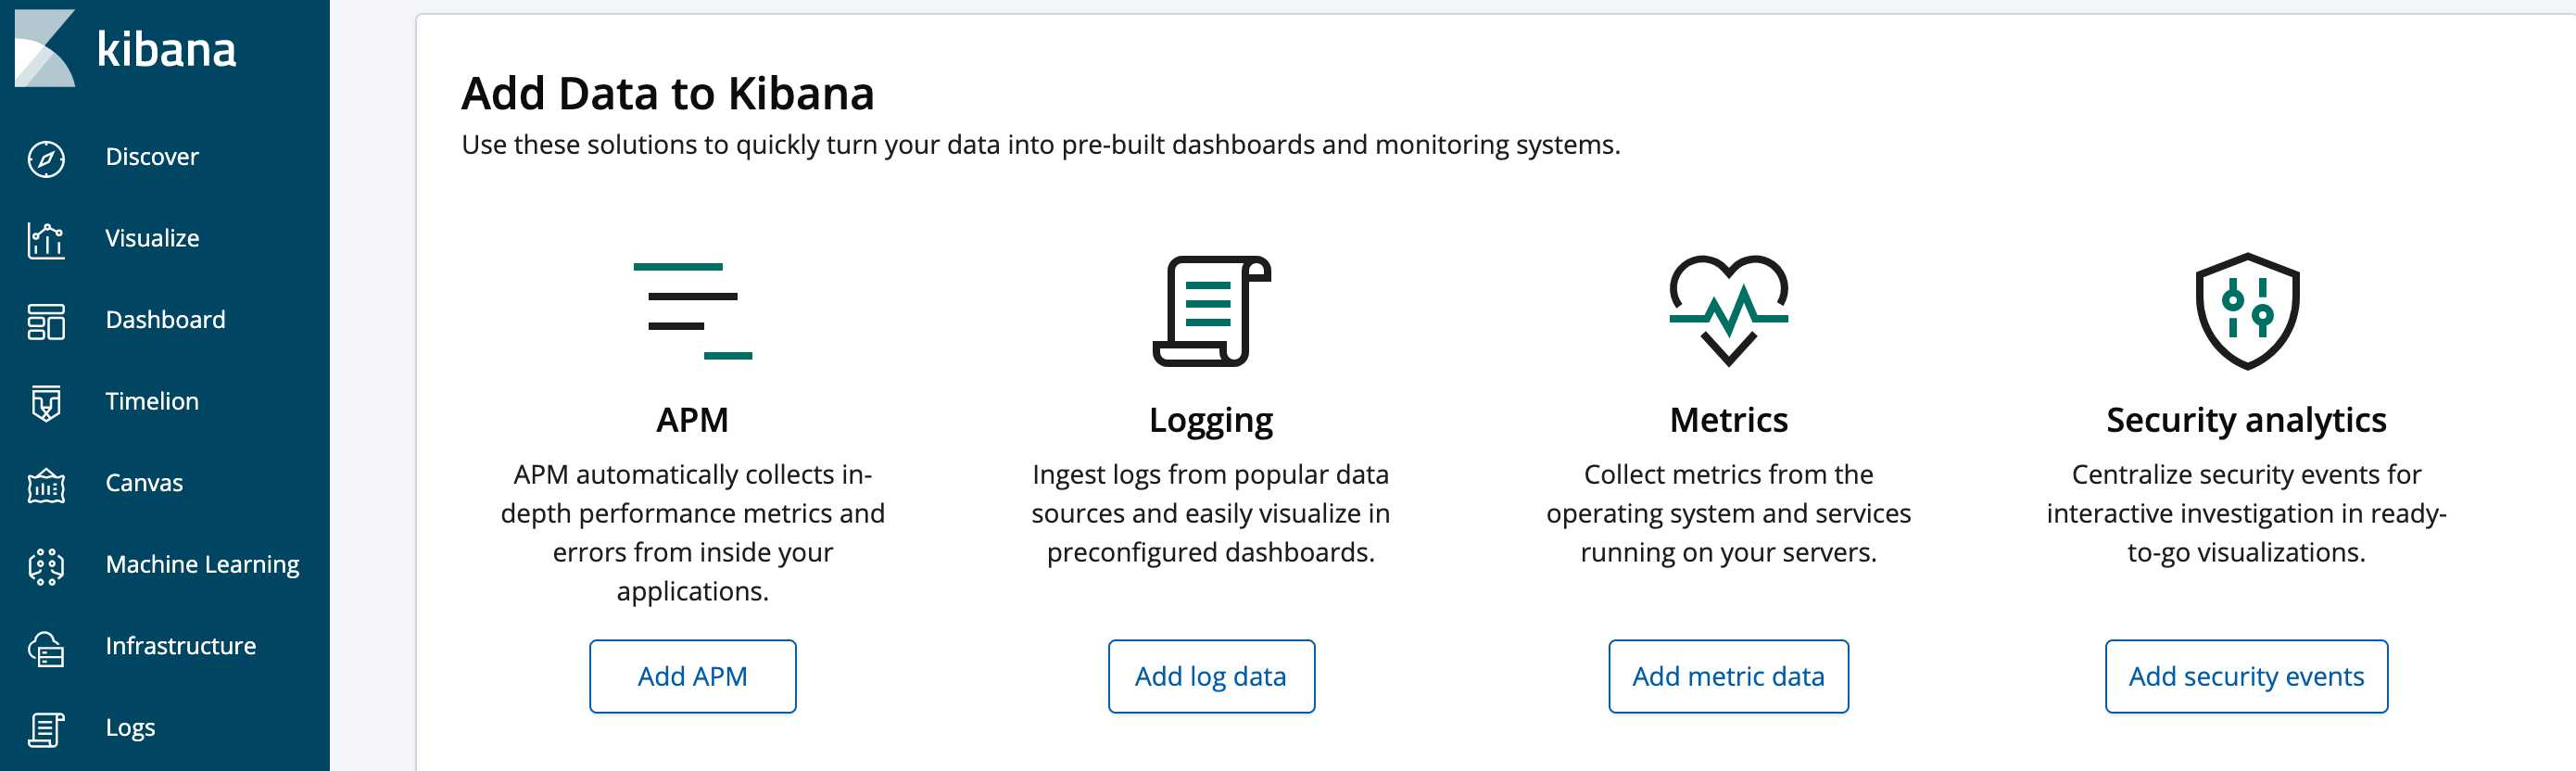Click the Visualize chart icon
2576x771 pixels.
click(x=46, y=240)
